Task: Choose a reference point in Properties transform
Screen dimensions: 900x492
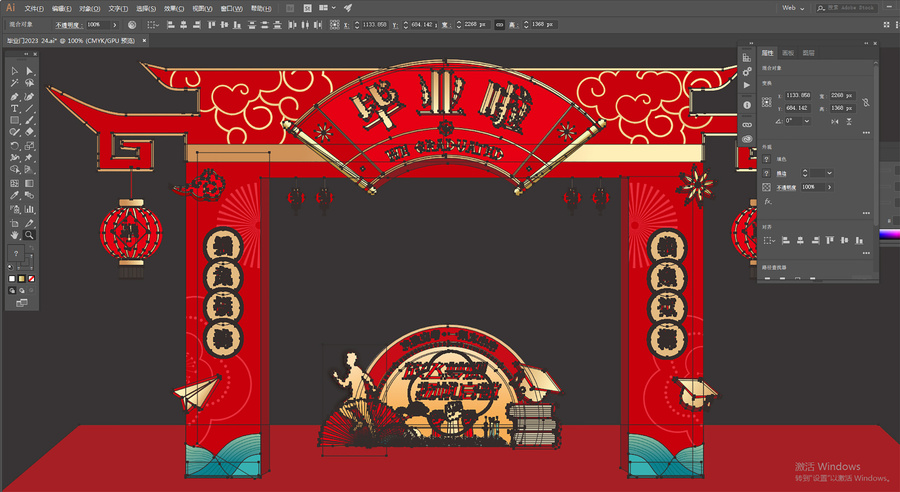Action: [x=767, y=102]
